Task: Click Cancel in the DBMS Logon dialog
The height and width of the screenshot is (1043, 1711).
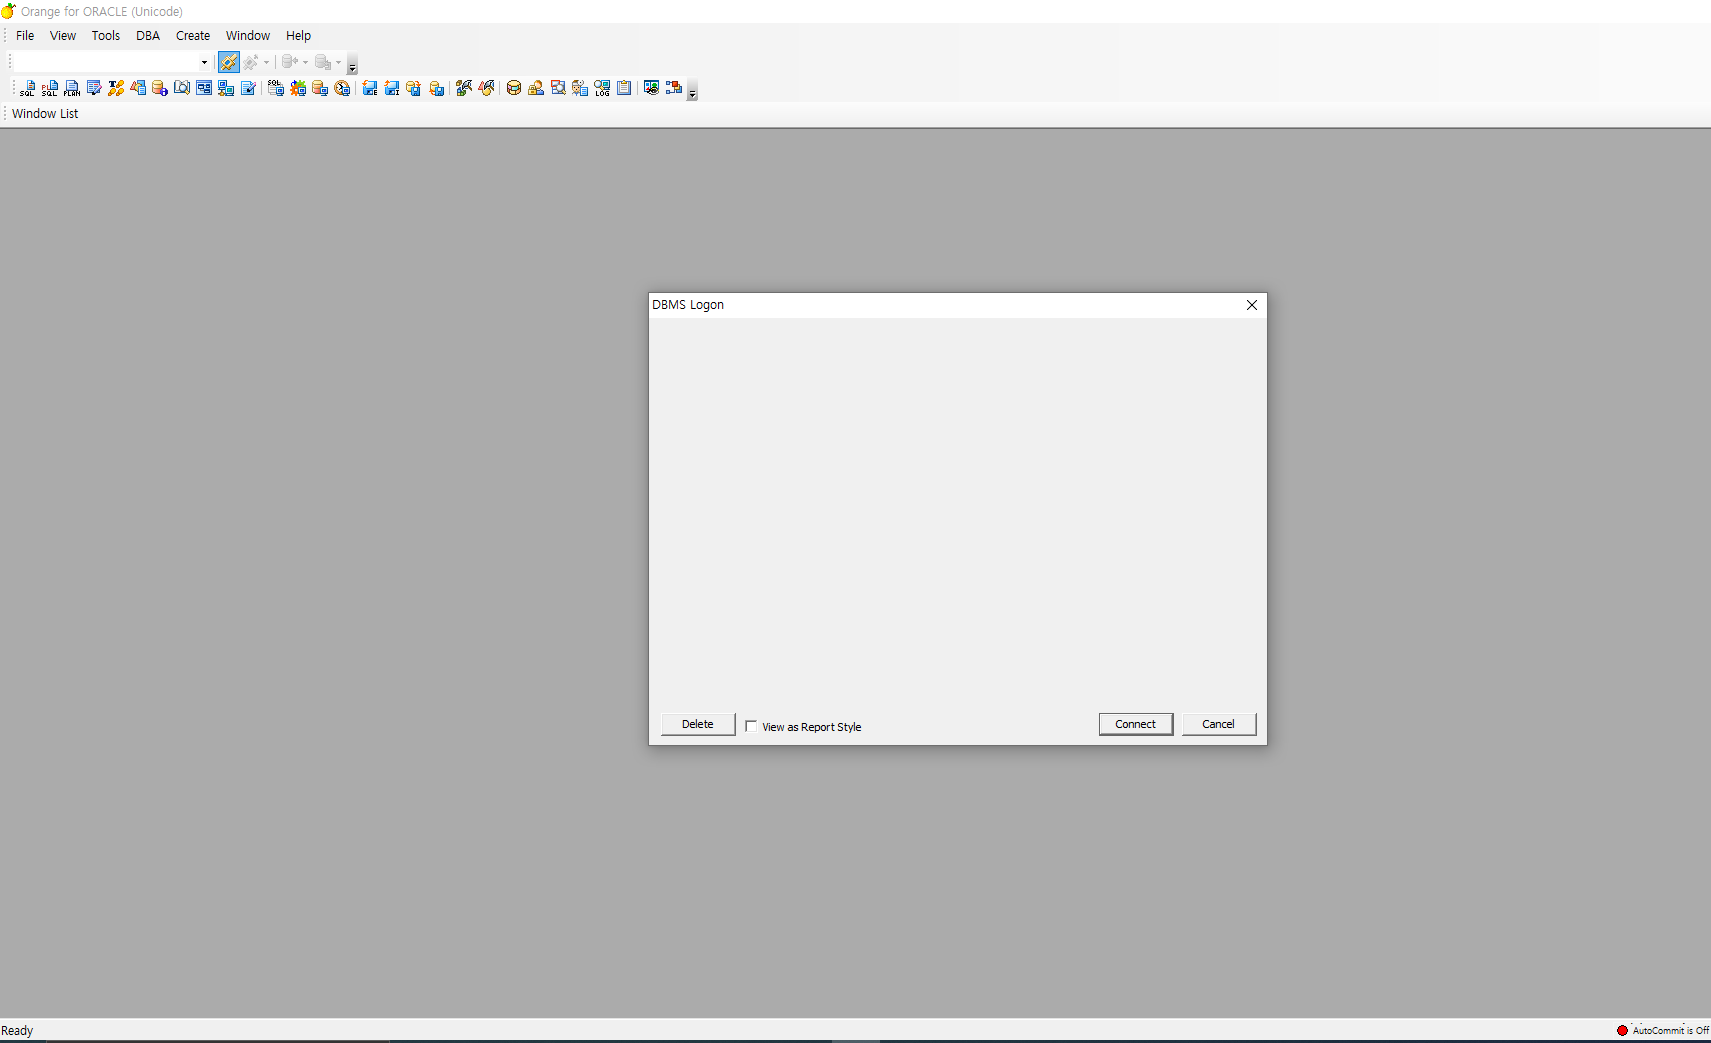Action: [x=1218, y=724]
